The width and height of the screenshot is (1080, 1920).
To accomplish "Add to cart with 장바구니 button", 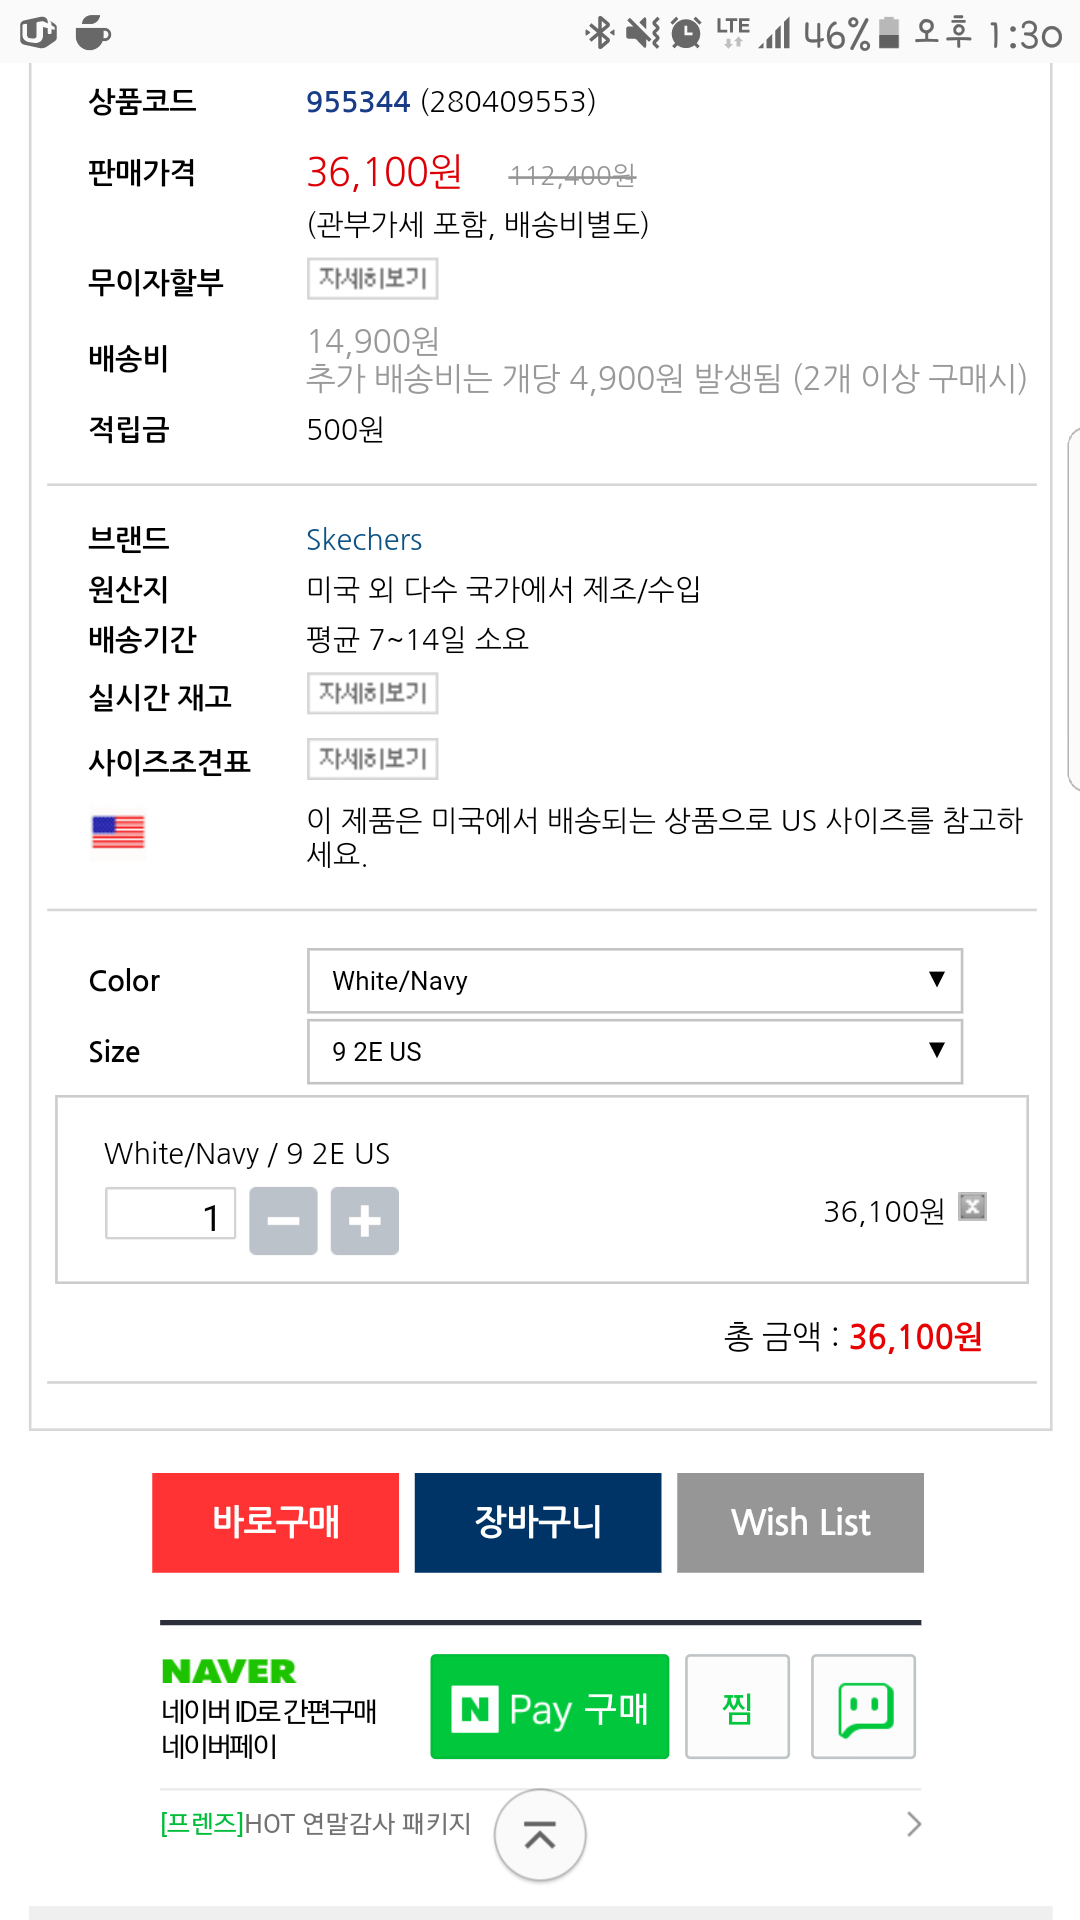I will [x=538, y=1522].
